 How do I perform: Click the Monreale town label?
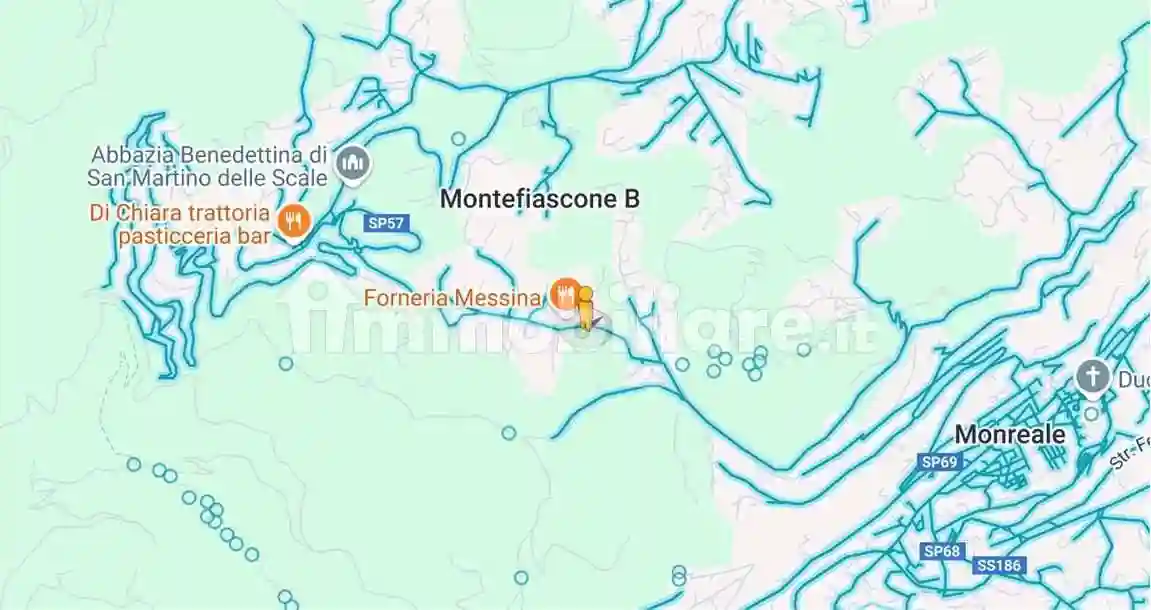tap(1010, 435)
